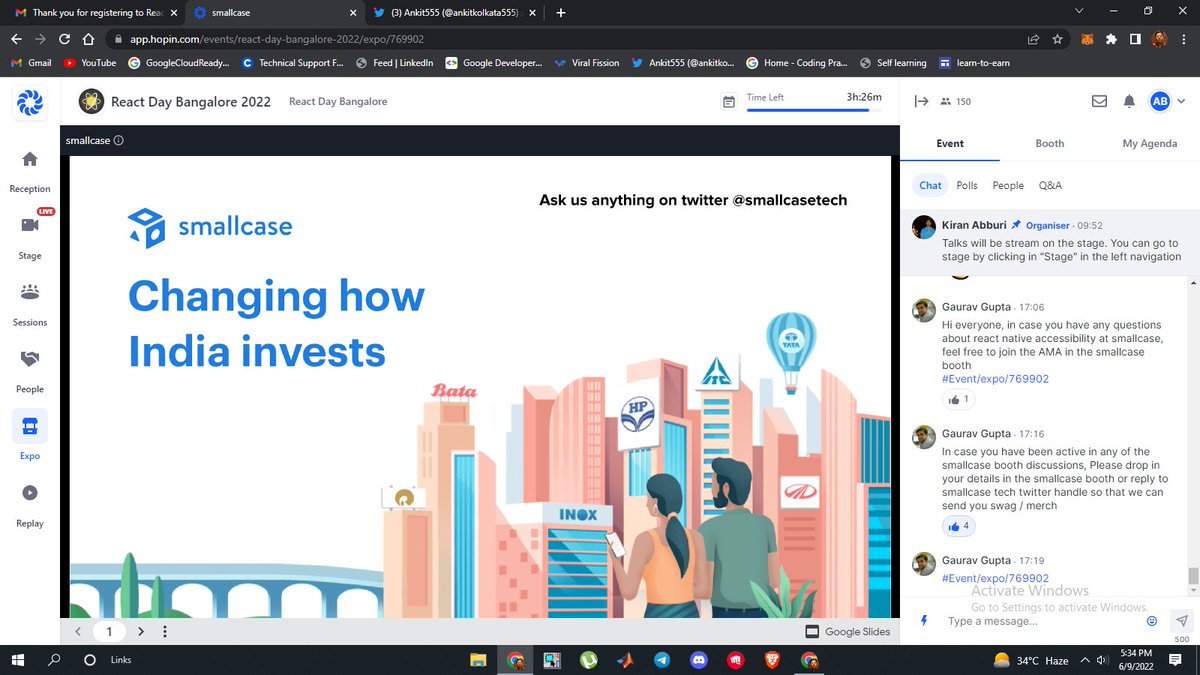Open Chrome three-dot menu
The image size is (1200, 675).
(x=1185, y=39)
